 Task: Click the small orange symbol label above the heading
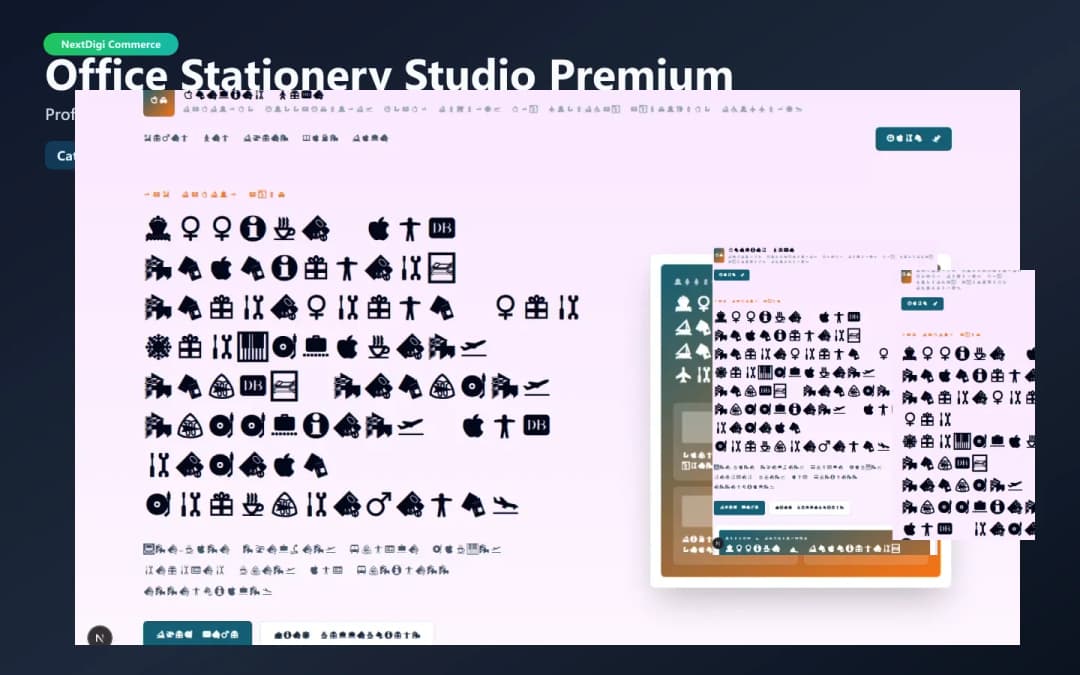214,194
